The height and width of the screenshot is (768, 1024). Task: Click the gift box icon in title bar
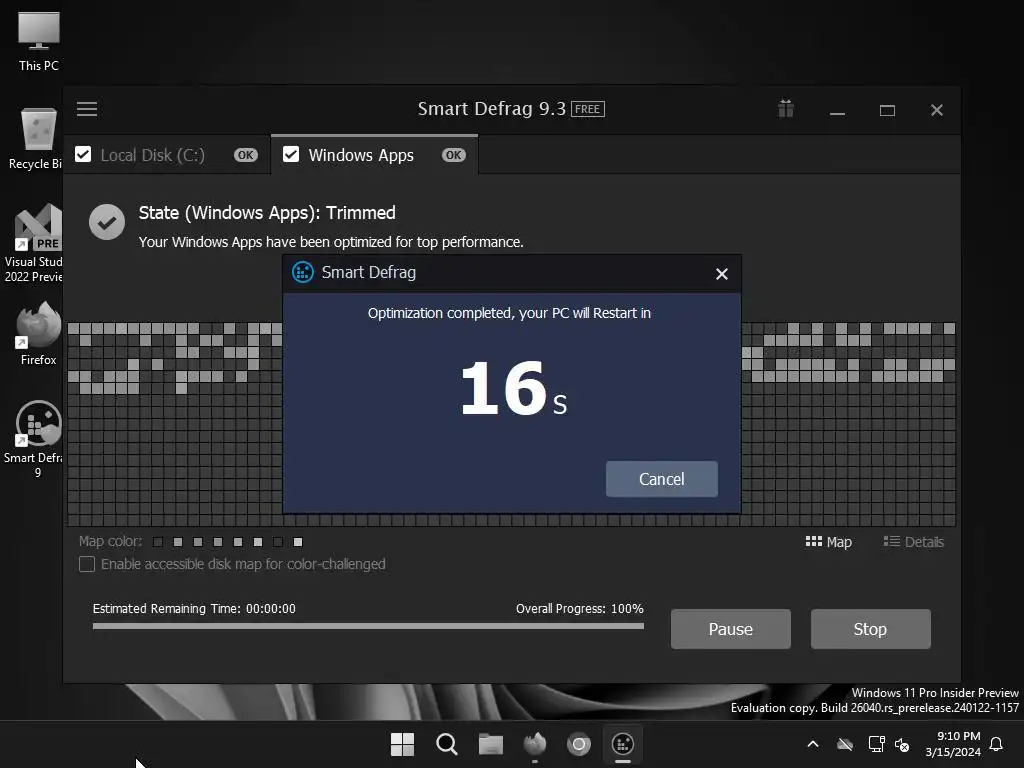pyautogui.click(x=786, y=108)
